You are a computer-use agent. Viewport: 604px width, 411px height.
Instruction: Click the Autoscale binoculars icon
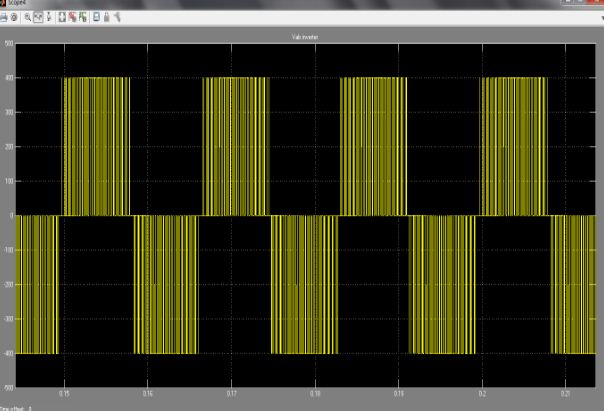[x=62, y=17]
